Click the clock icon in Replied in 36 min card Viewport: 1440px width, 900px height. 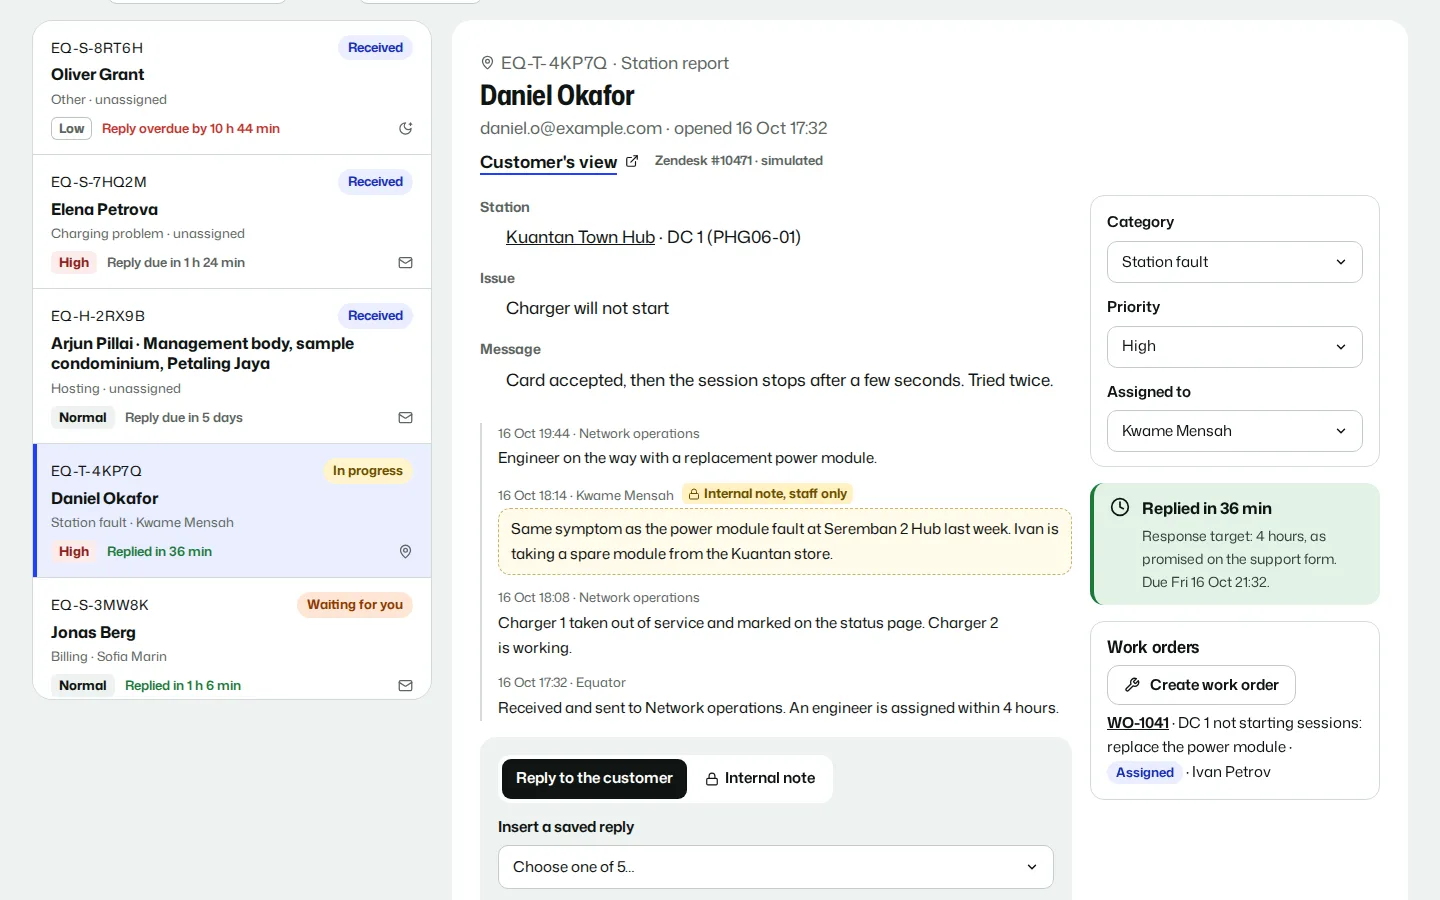[1120, 507]
